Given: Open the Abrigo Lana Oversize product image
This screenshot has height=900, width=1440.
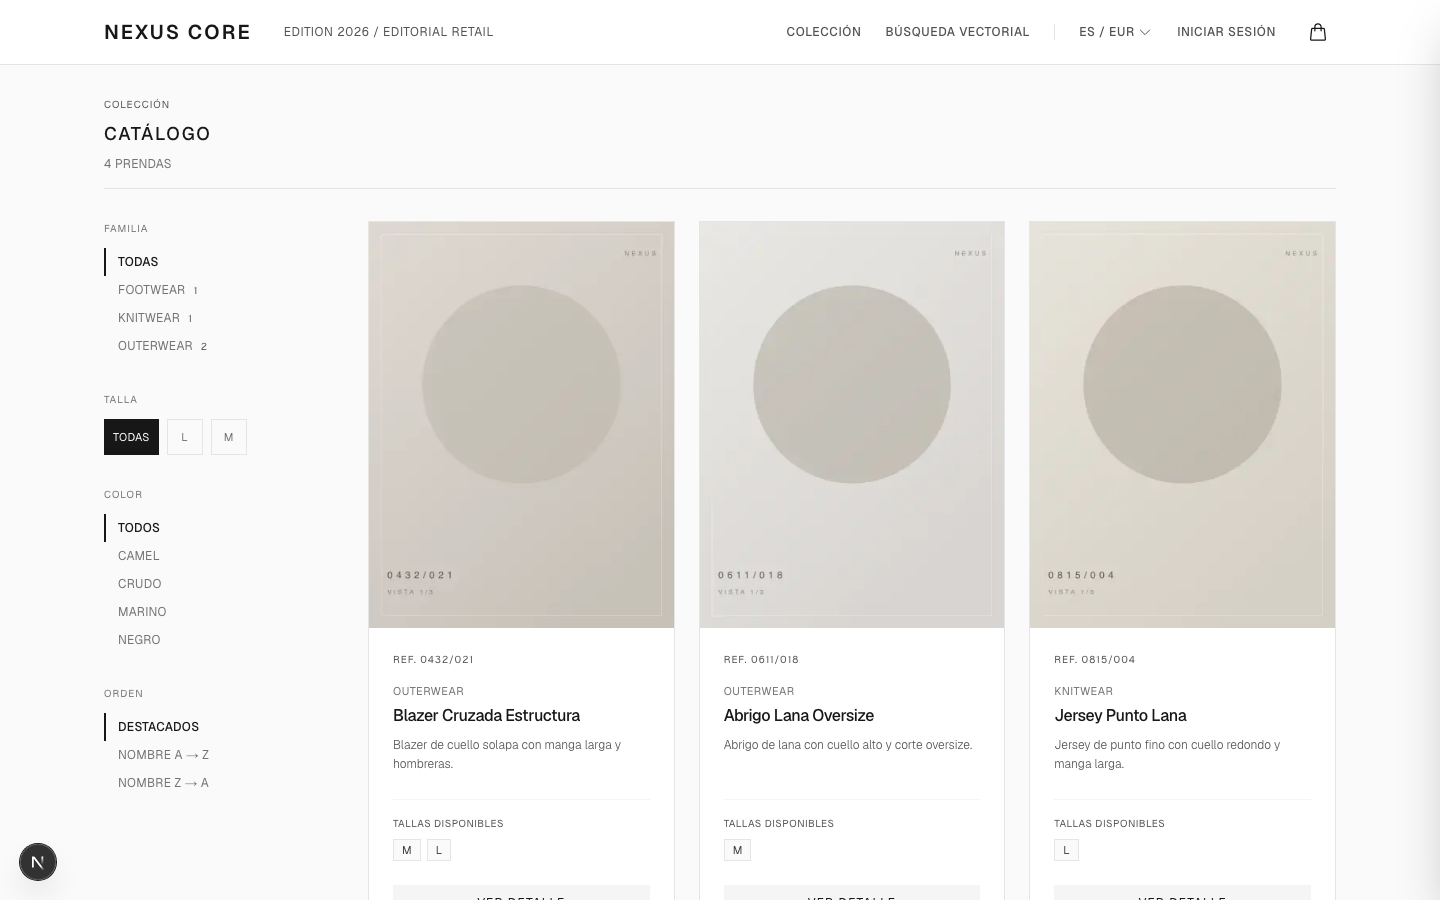Looking at the screenshot, I should point(852,425).
